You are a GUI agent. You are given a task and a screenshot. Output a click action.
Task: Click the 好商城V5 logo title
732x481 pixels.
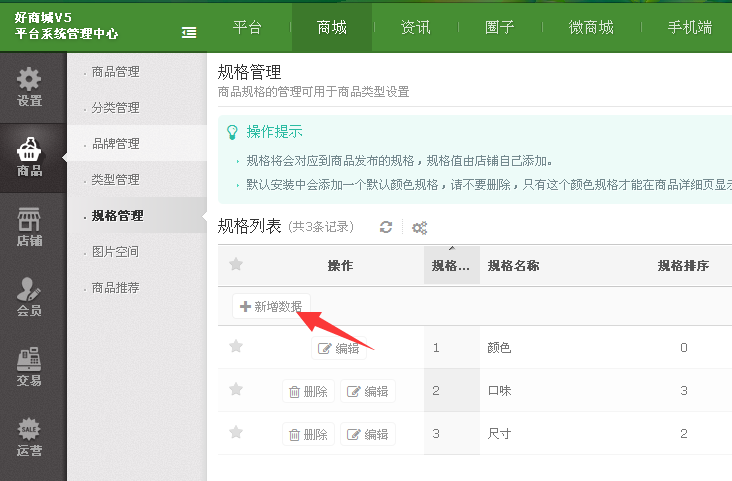click(x=43, y=18)
